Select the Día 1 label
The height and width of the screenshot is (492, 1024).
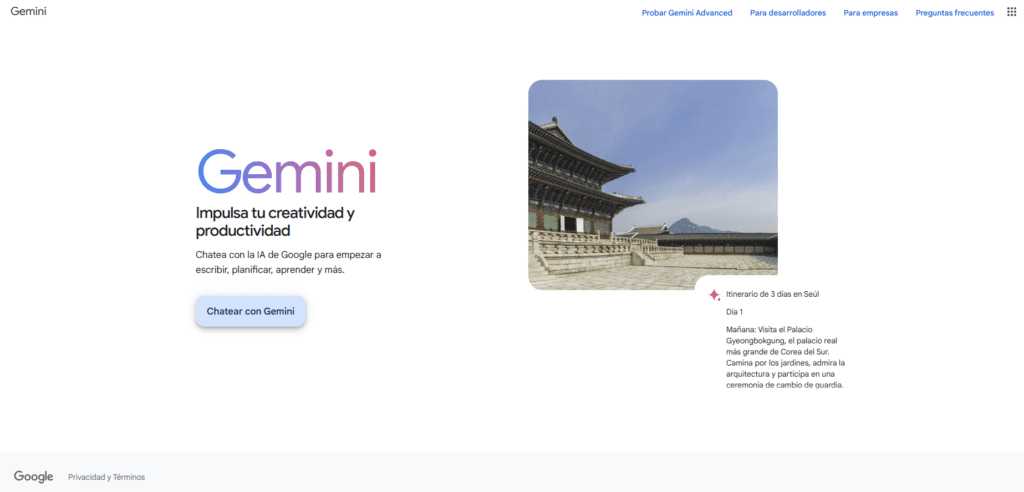coord(734,312)
